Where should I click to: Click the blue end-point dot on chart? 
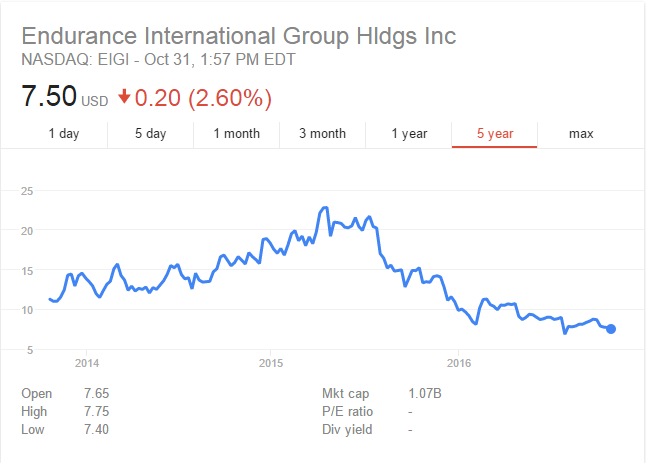click(x=611, y=329)
